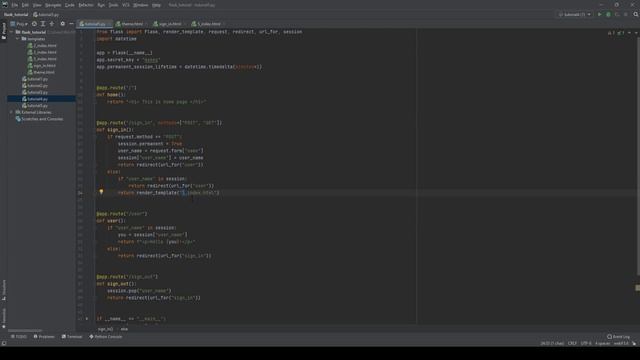Switch to the theme.html editor tab
Viewport: 640px width, 360px height.
(131, 24)
